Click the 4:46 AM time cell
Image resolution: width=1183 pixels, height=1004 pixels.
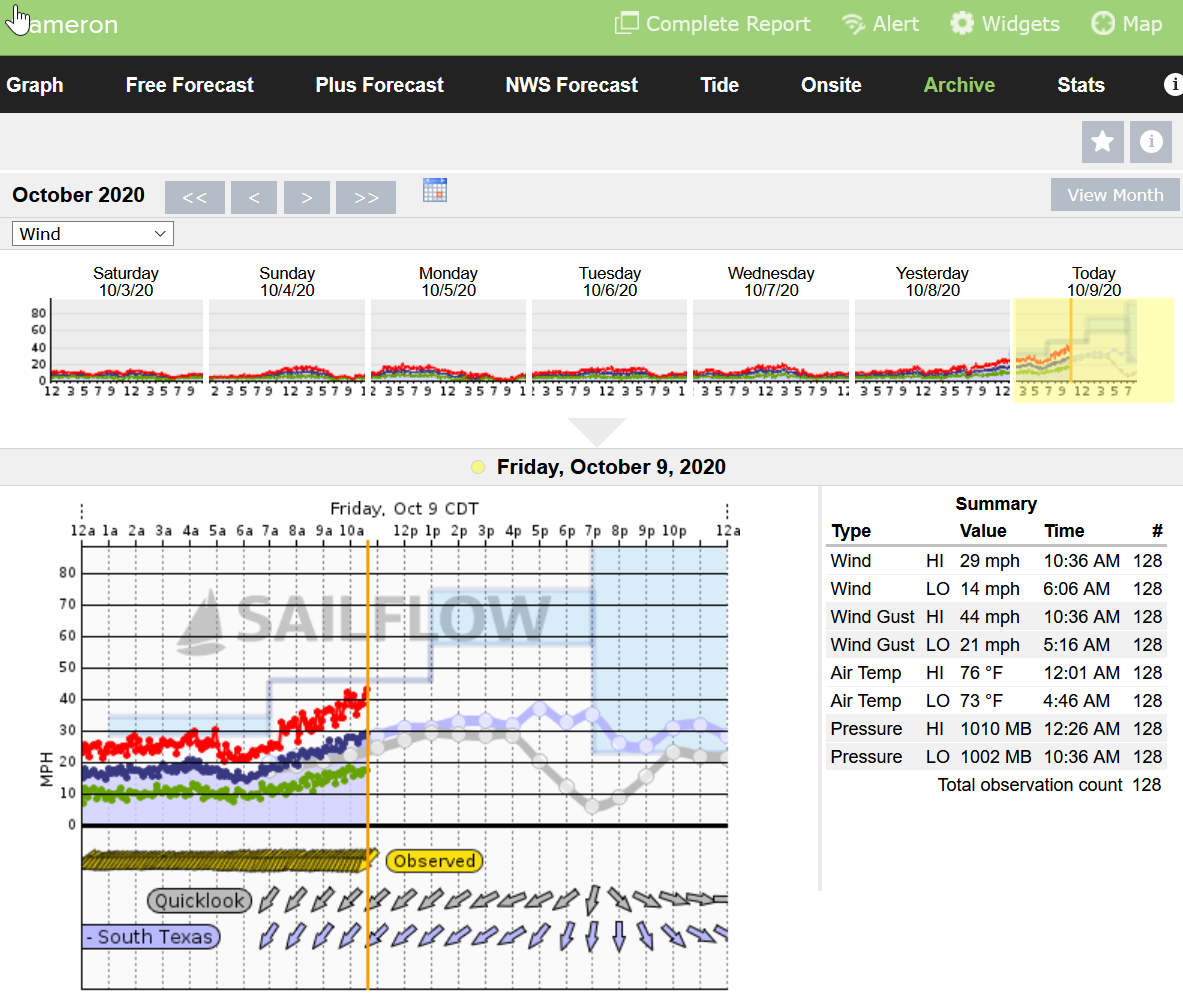1077,701
